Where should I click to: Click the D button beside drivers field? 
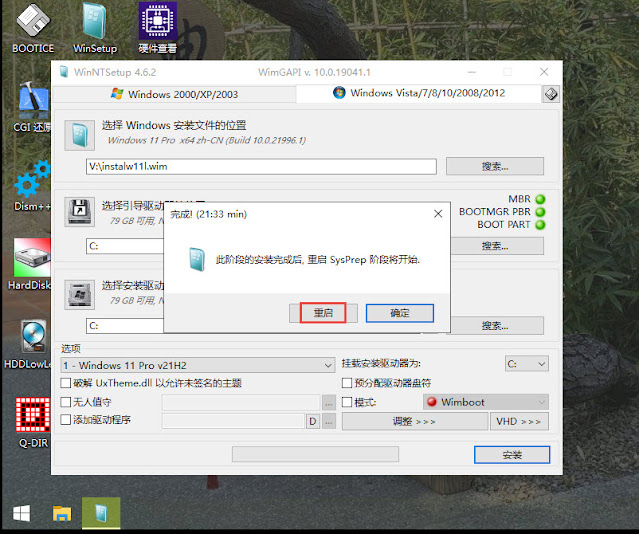(x=313, y=421)
